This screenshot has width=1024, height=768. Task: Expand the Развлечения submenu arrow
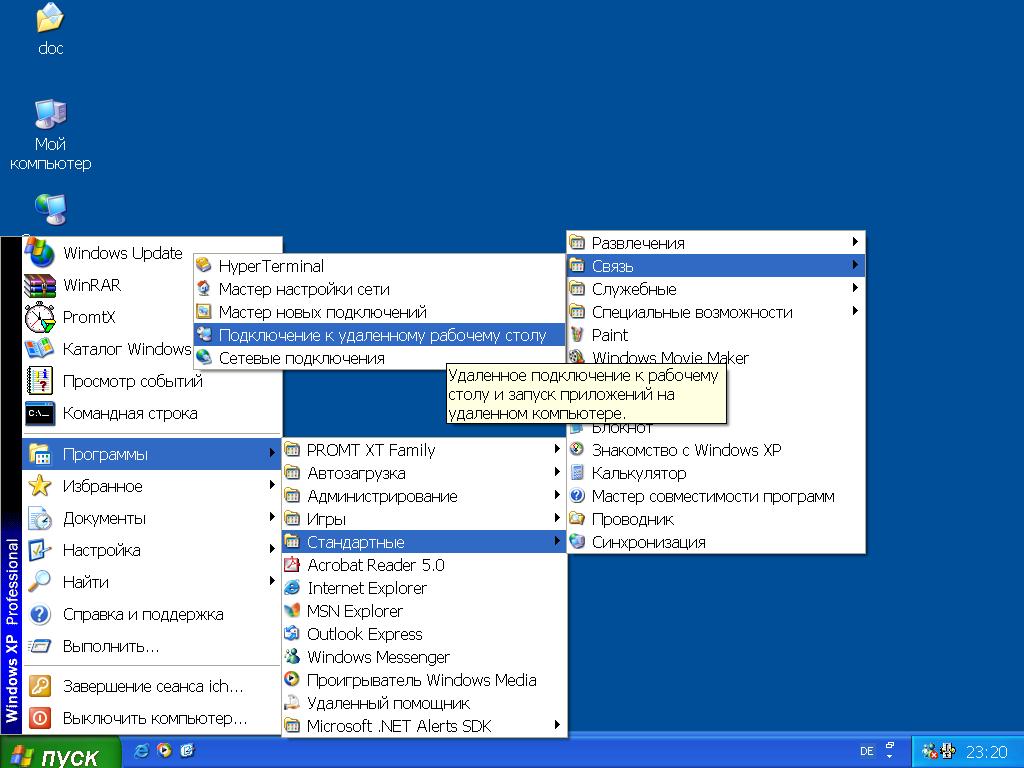855,242
